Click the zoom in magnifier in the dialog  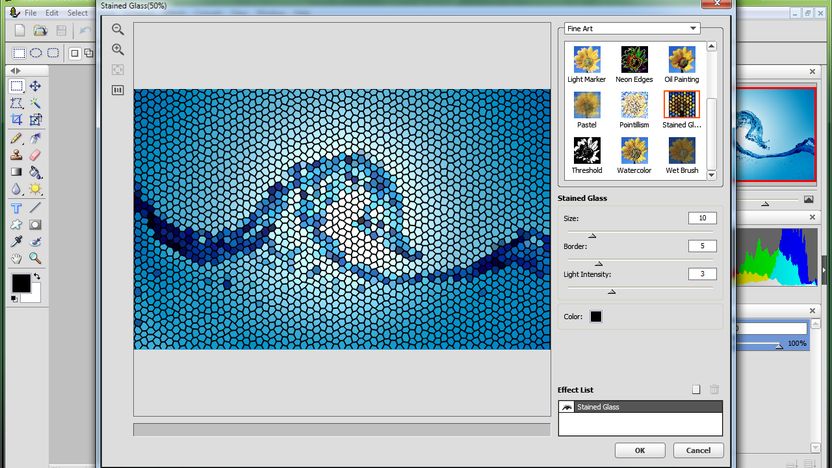point(118,49)
